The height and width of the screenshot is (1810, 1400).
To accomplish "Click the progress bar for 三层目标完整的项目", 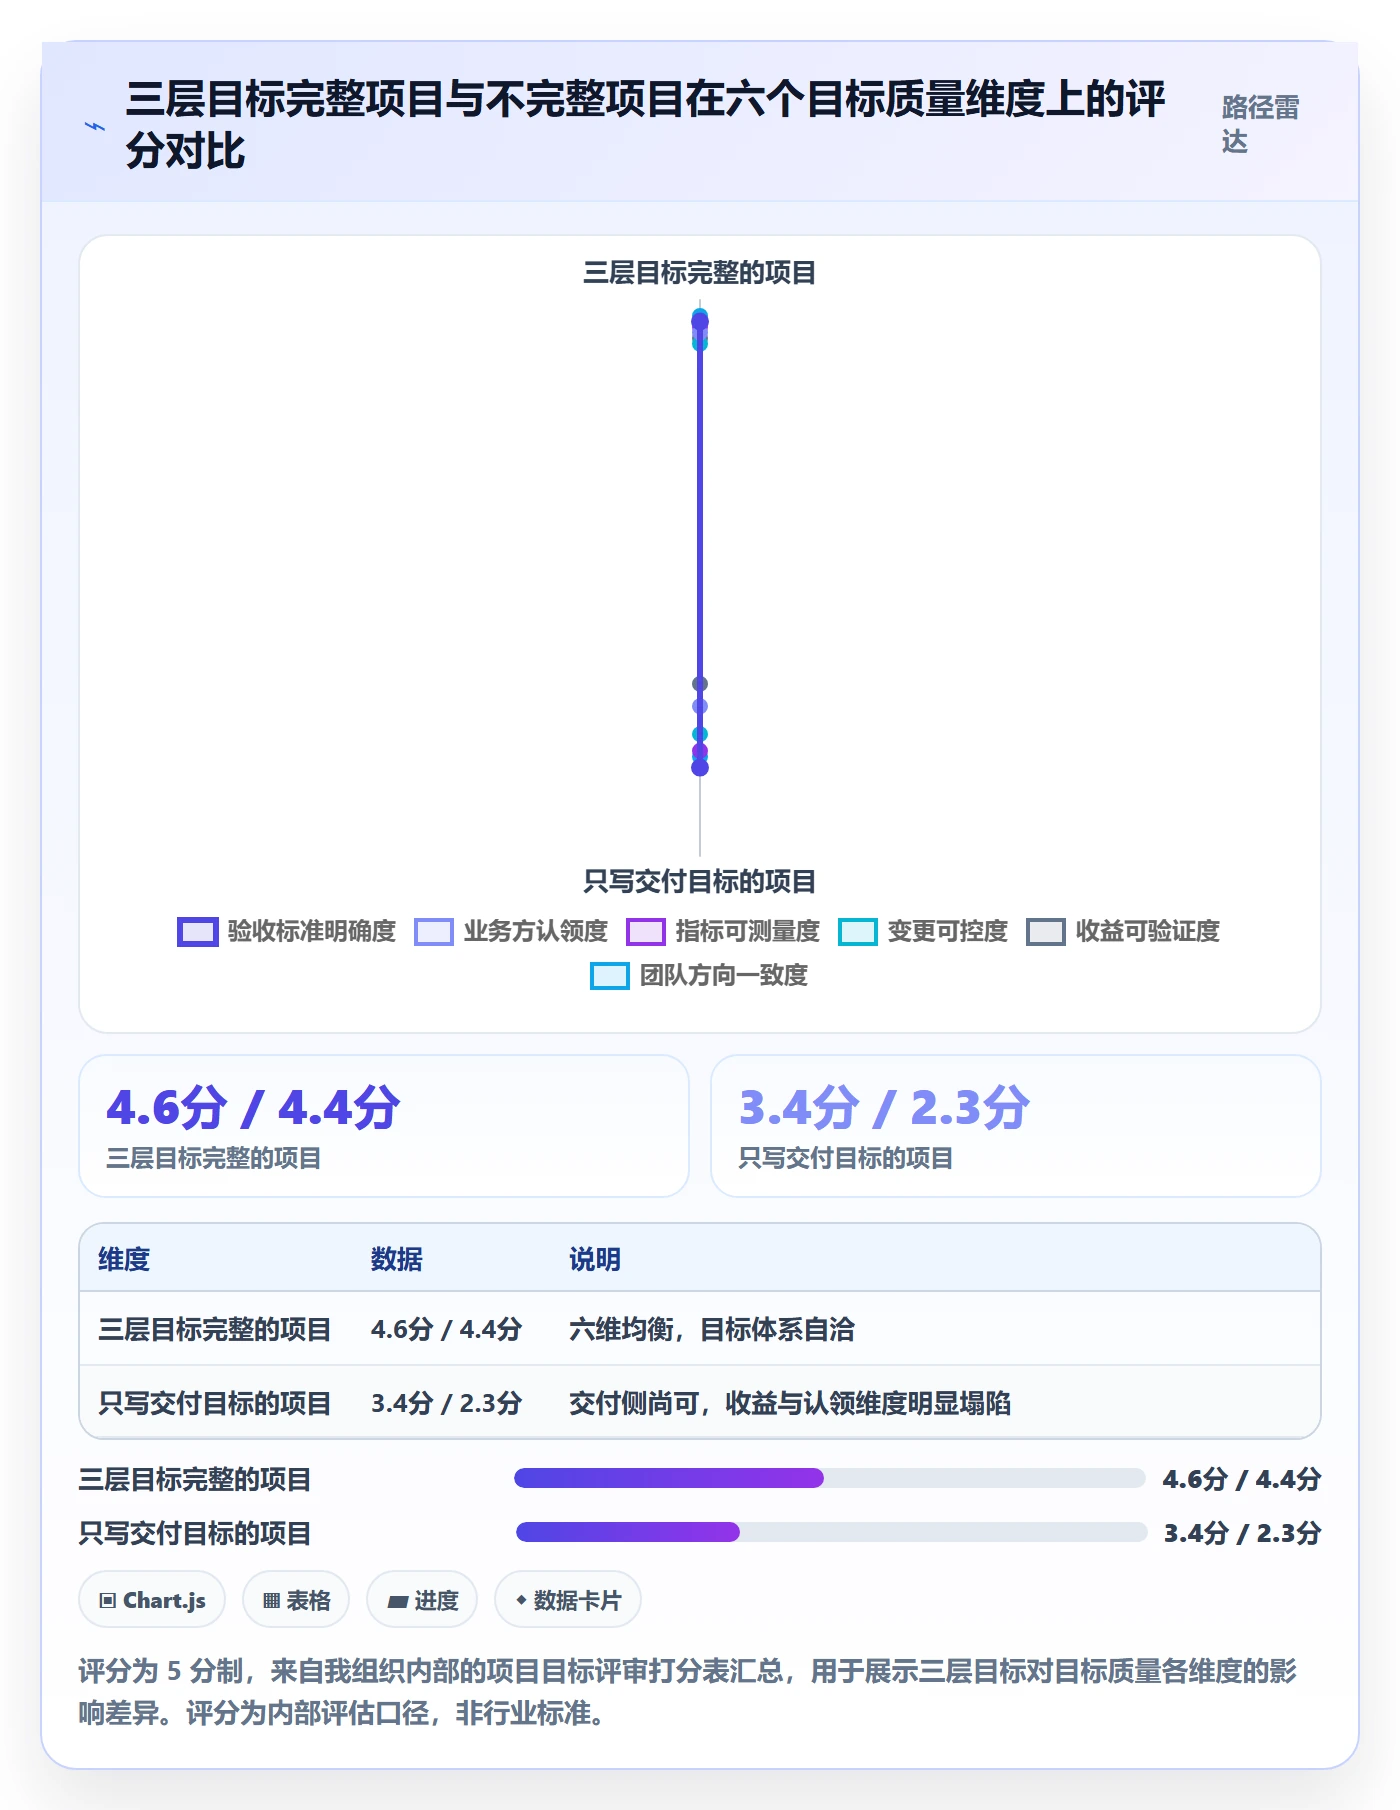I will pos(829,1478).
